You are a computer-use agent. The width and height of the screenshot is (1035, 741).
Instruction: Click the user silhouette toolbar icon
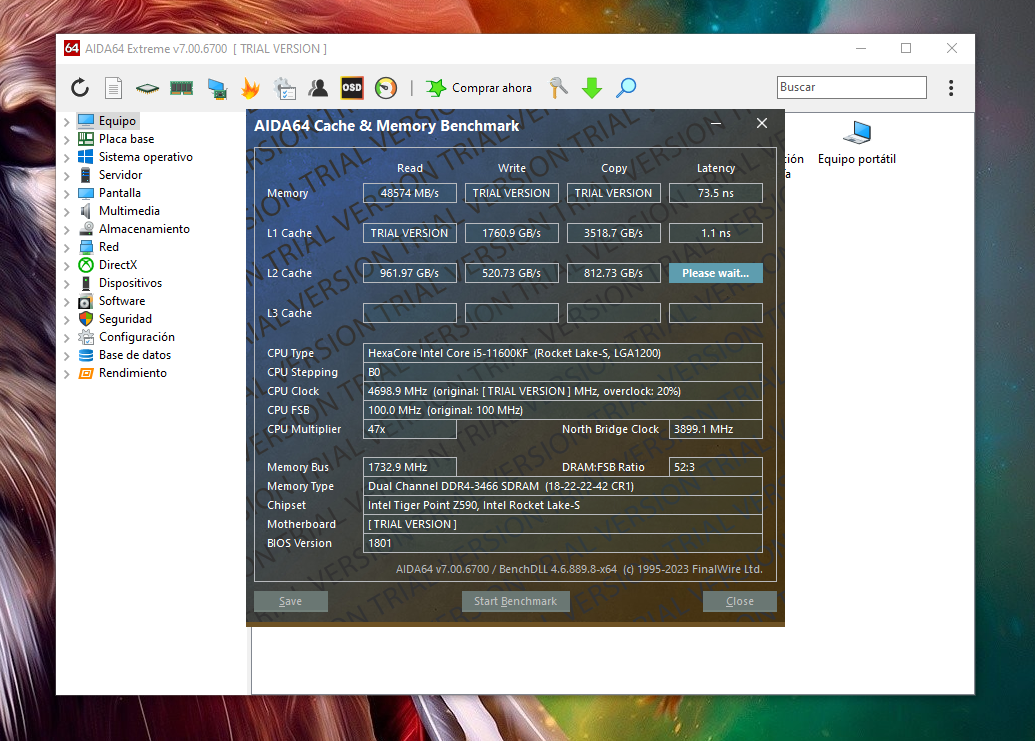318,88
